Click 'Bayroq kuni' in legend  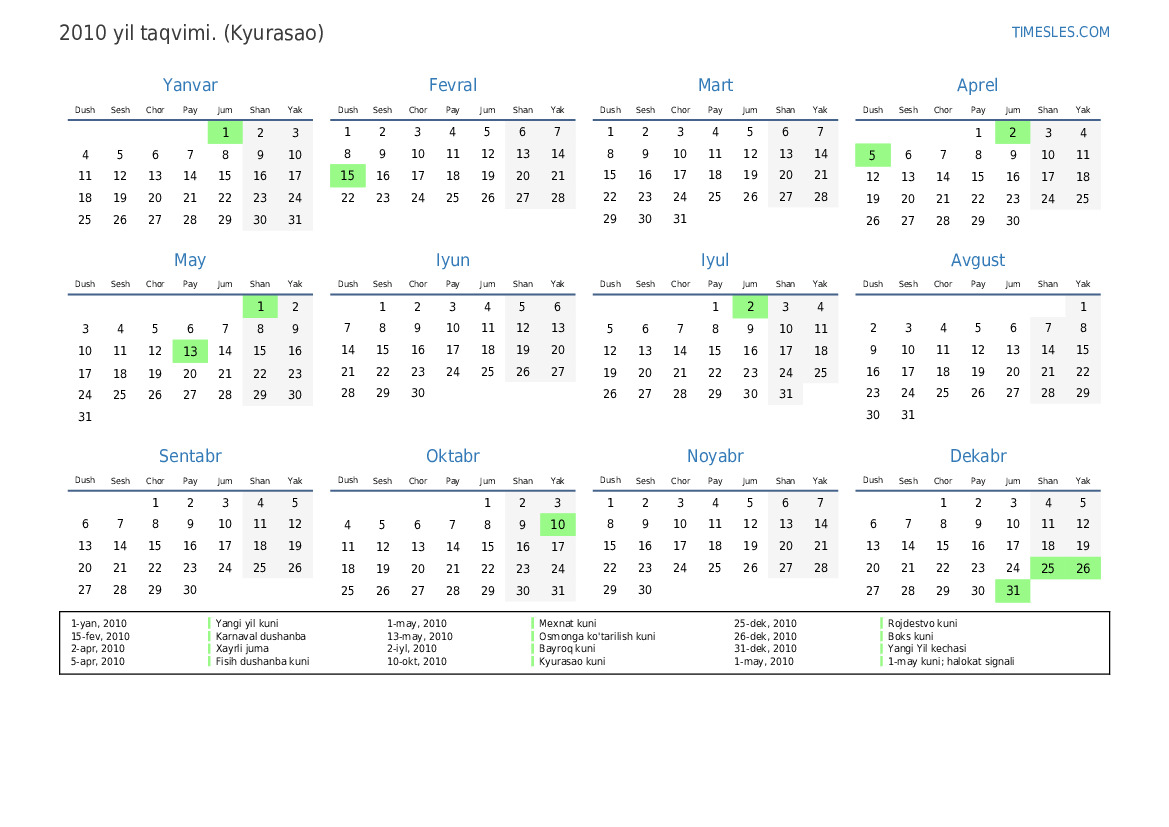[x=567, y=649]
